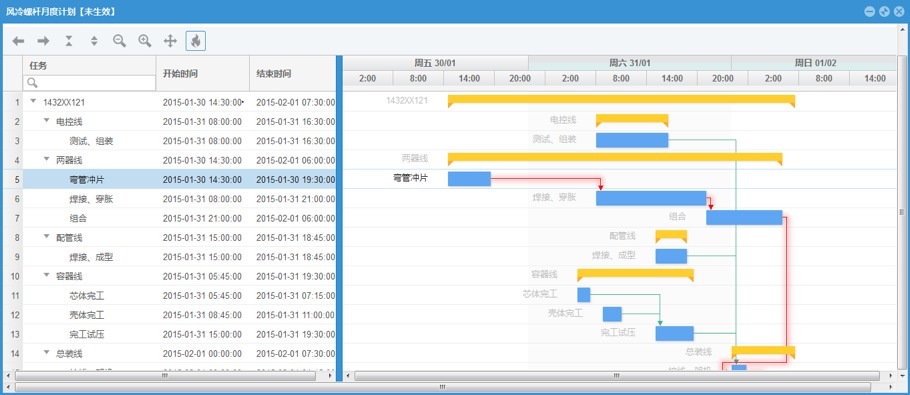Click the 焊接、成型 blue task bar

point(671,256)
